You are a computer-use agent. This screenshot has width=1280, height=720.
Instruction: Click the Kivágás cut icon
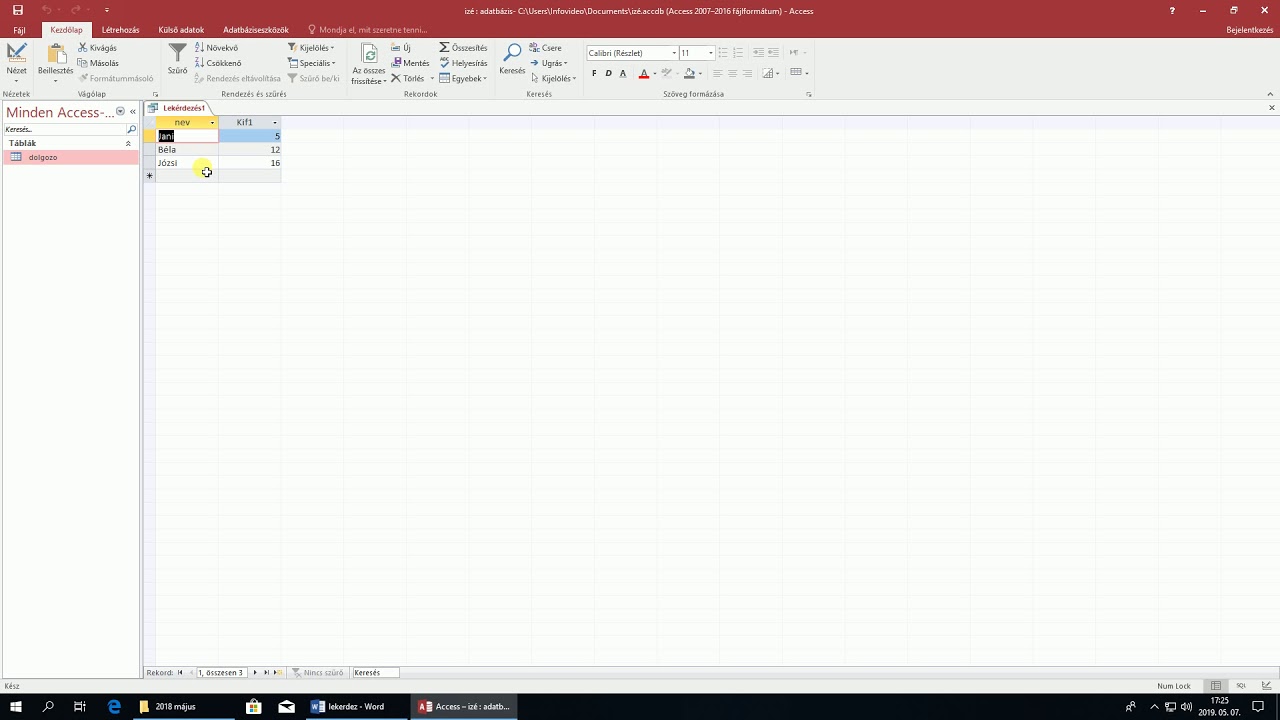[83, 47]
